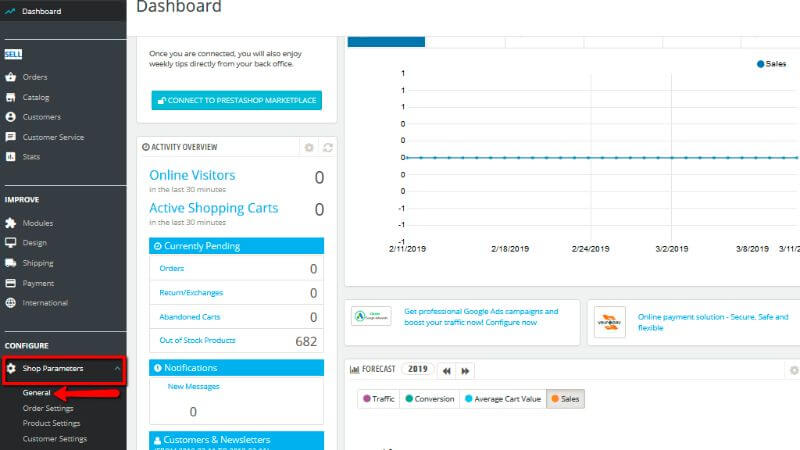
Task: Open Modules via the puzzle icon
Action: [x=11, y=223]
